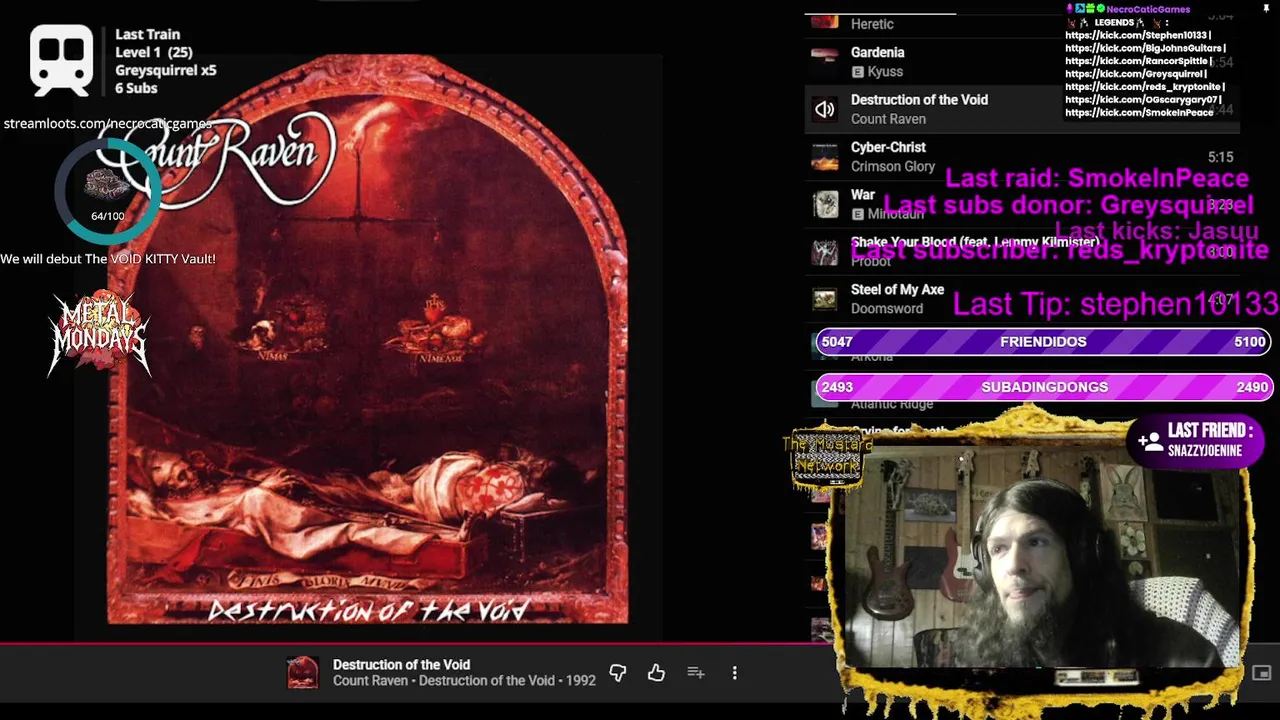This screenshot has height=720, width=1280.
Task: Click the Last raid: SmokeInPeace text
Action: coord(1096,178)
